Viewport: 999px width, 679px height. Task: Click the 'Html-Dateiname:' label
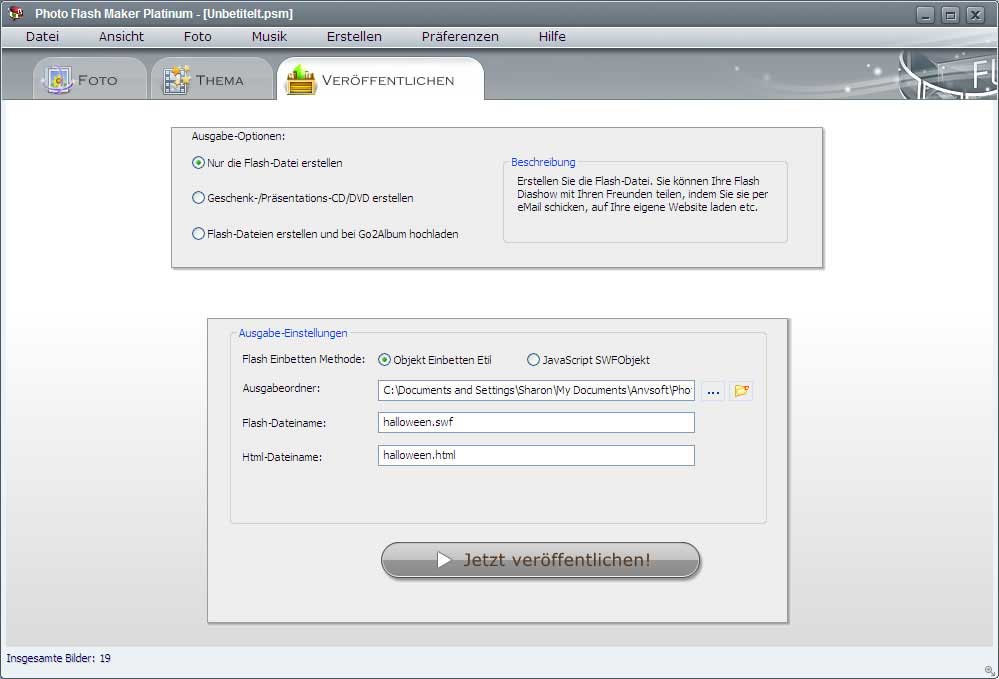(282, 457)
